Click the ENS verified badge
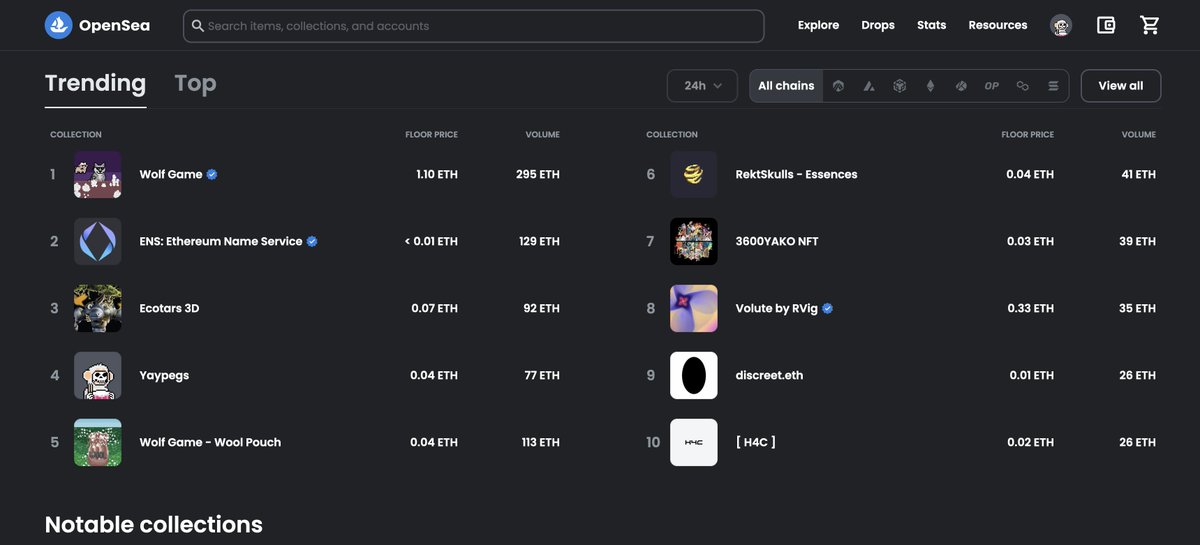 tap(312, 241)
